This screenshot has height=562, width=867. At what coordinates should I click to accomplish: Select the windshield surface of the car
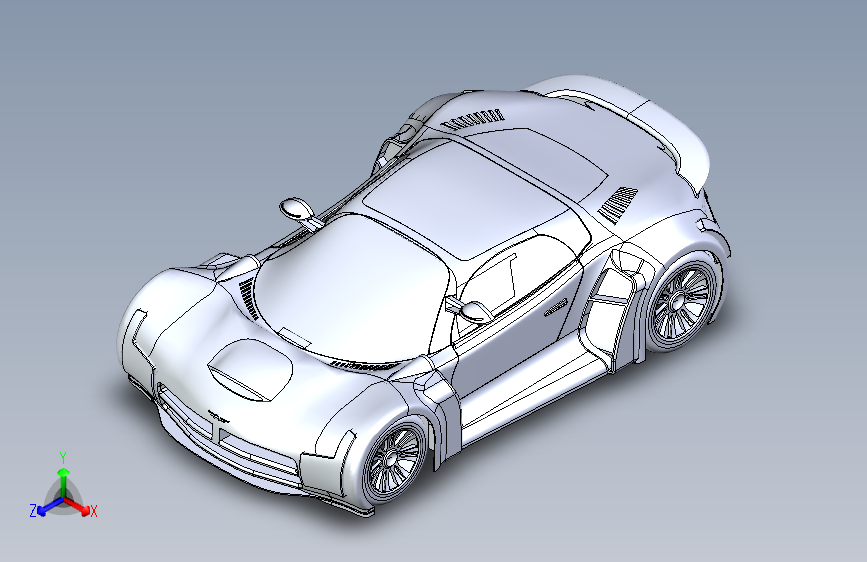point(354,288)
